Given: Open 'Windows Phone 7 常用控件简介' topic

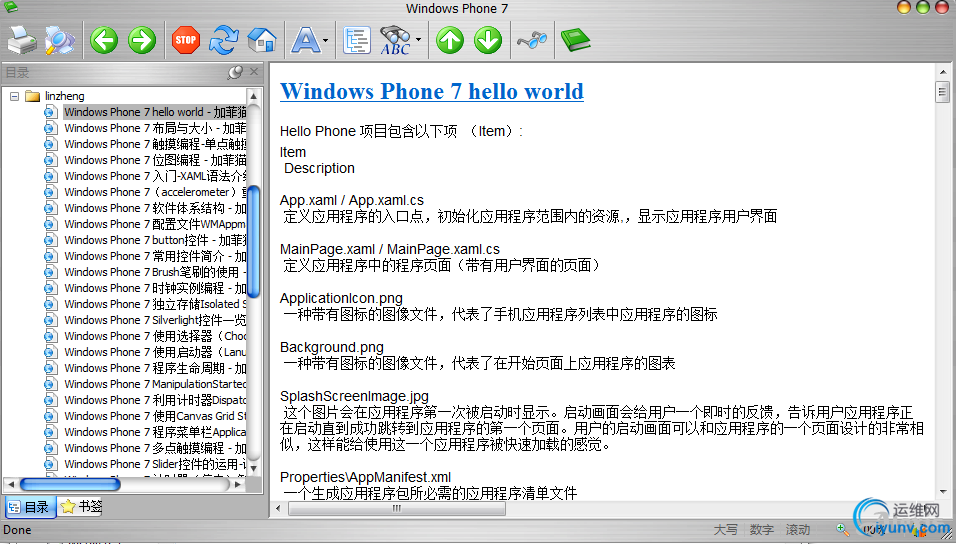Looking at the screenshot, I should coord(155,256).
